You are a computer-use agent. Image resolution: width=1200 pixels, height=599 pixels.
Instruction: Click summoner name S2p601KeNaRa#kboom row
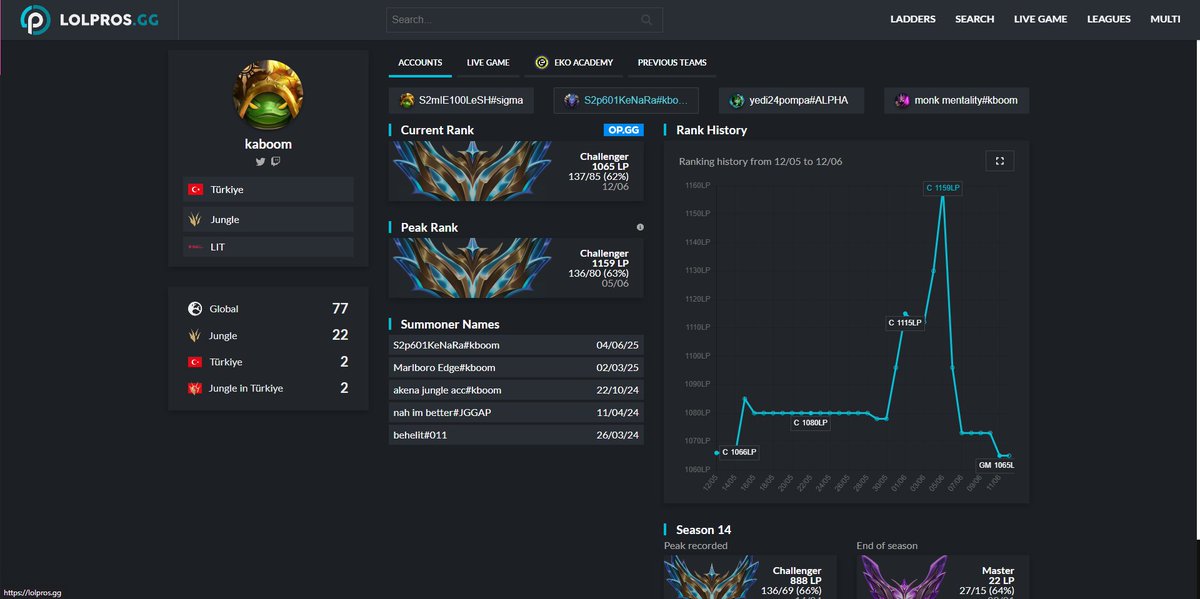[x=516, y=345]
